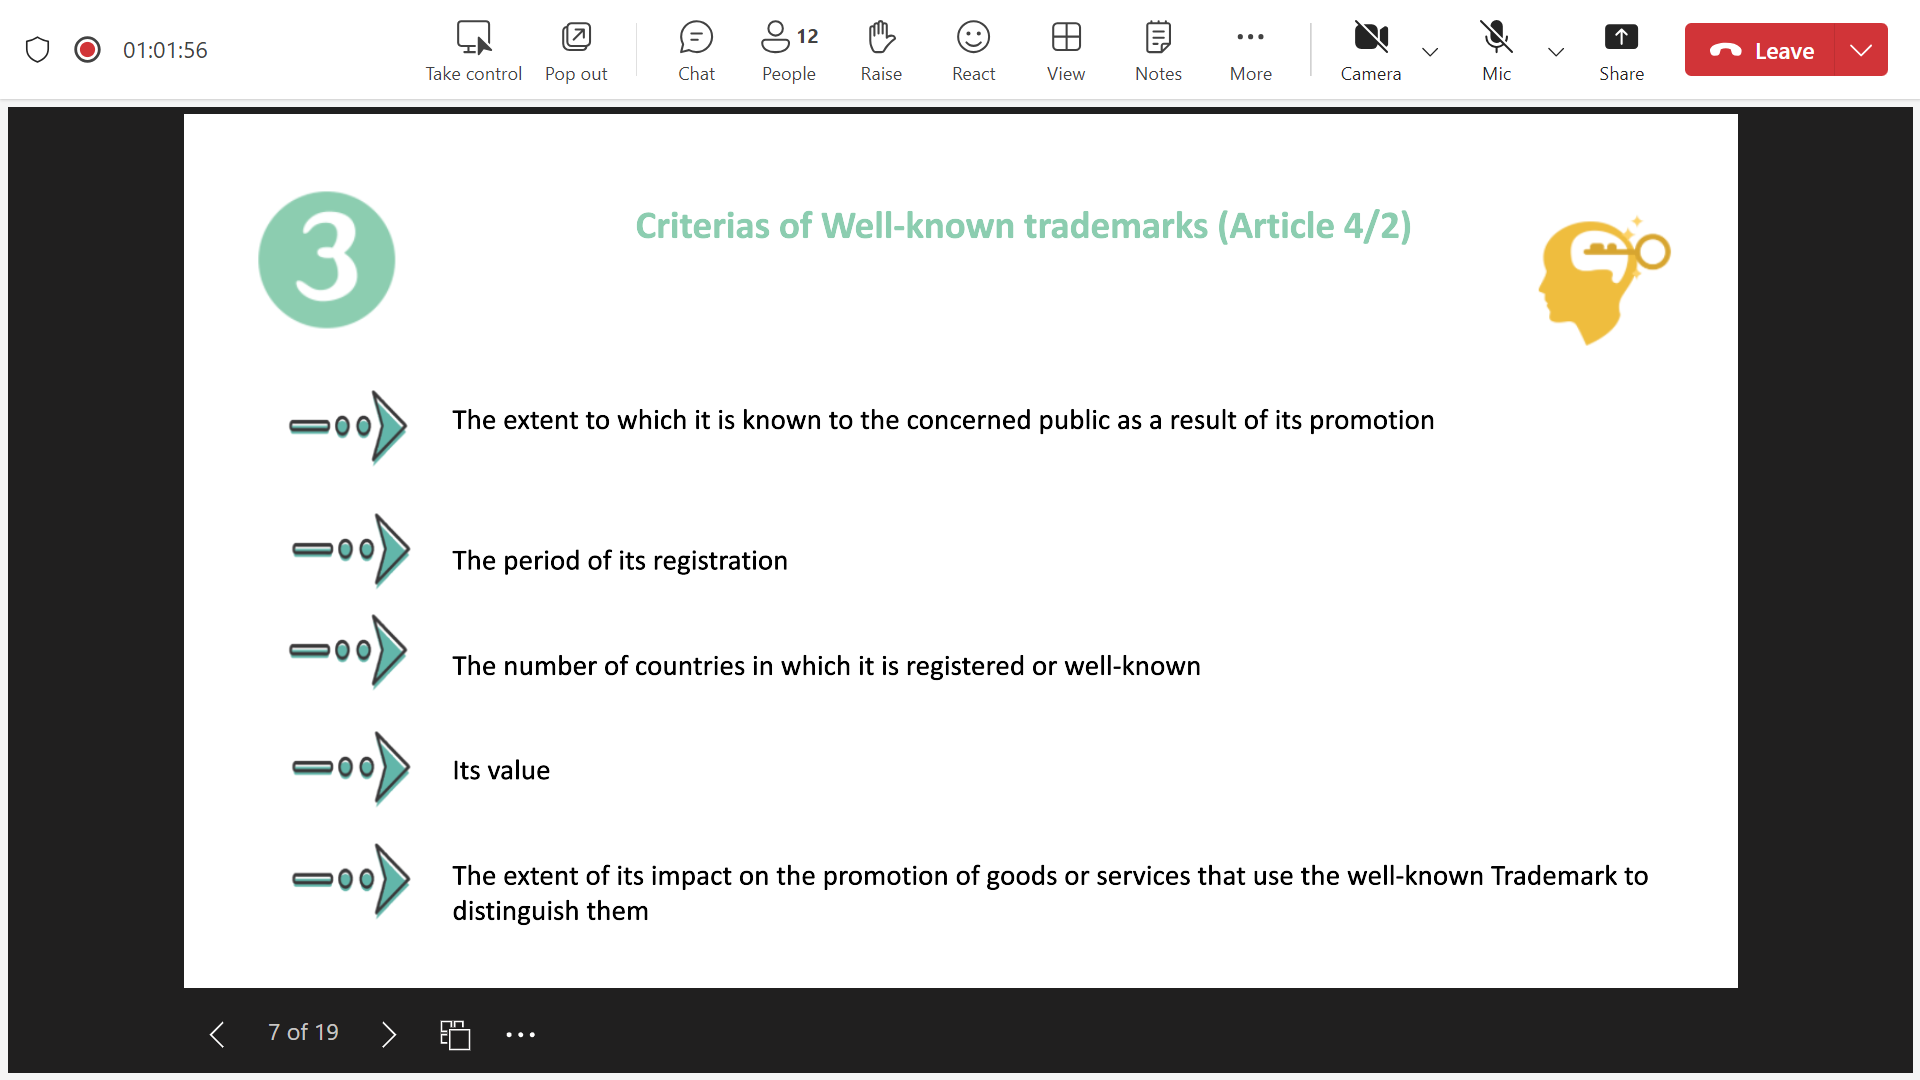1920x1080 pixels.
Task: Click Take control of presentation
Action: (x=473, y=50)
